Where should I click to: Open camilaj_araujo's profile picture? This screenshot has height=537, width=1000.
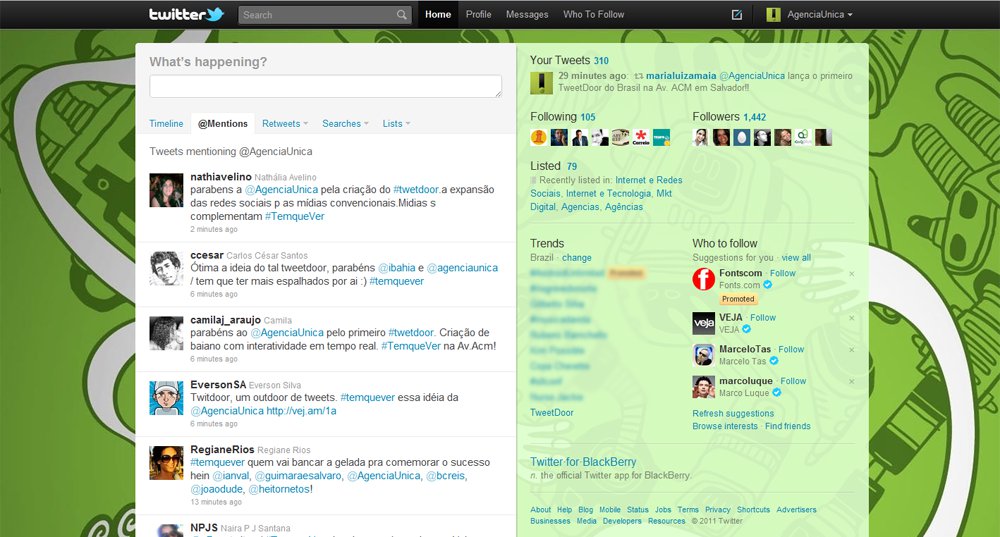tap(166, 333)
